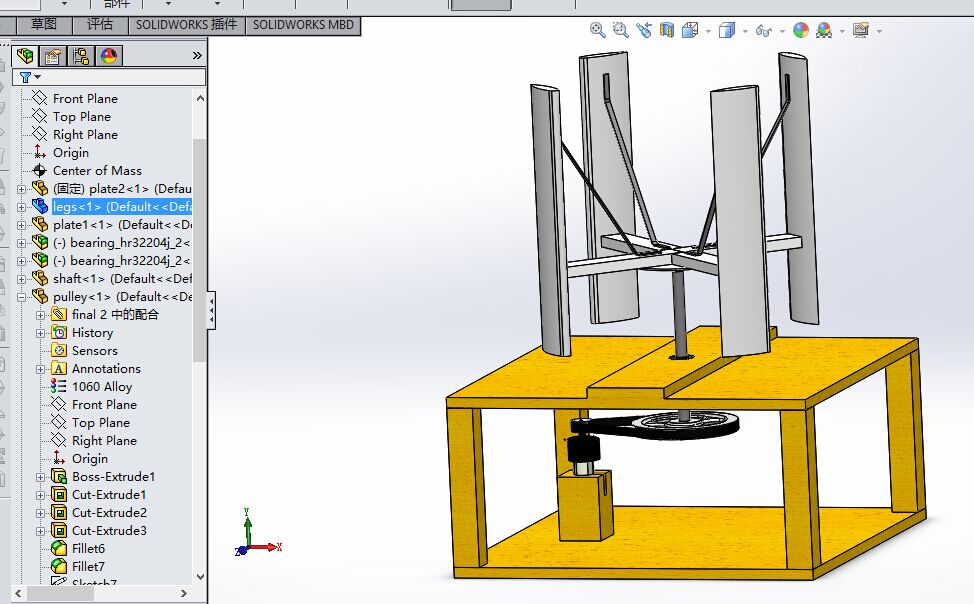Select the pulley's Right Plane
Viewport: 974px width, 604px height.
(104, 441)
